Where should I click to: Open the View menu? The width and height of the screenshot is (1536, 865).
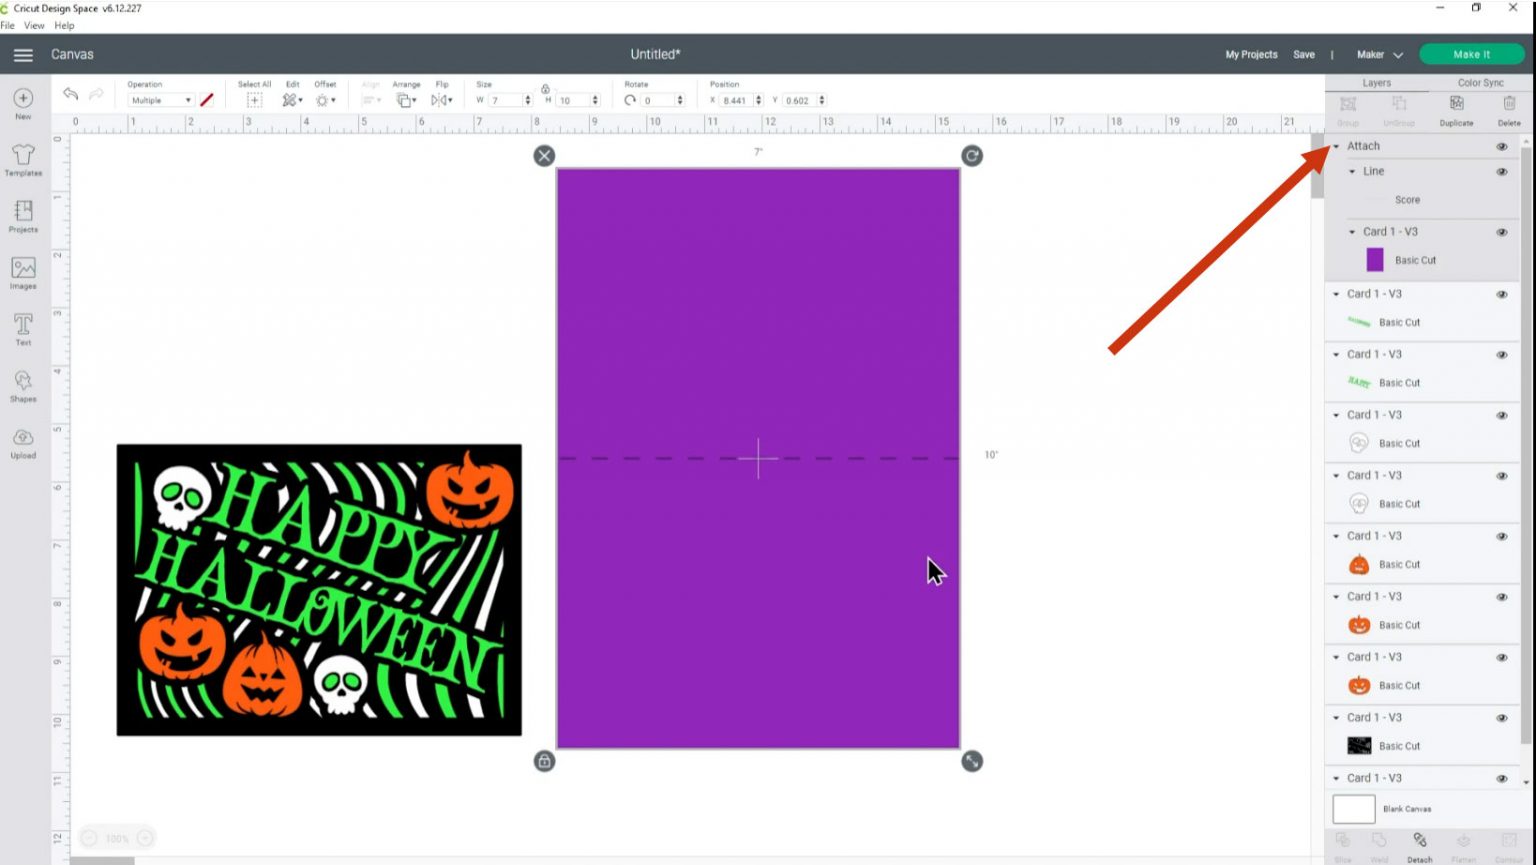34,26
